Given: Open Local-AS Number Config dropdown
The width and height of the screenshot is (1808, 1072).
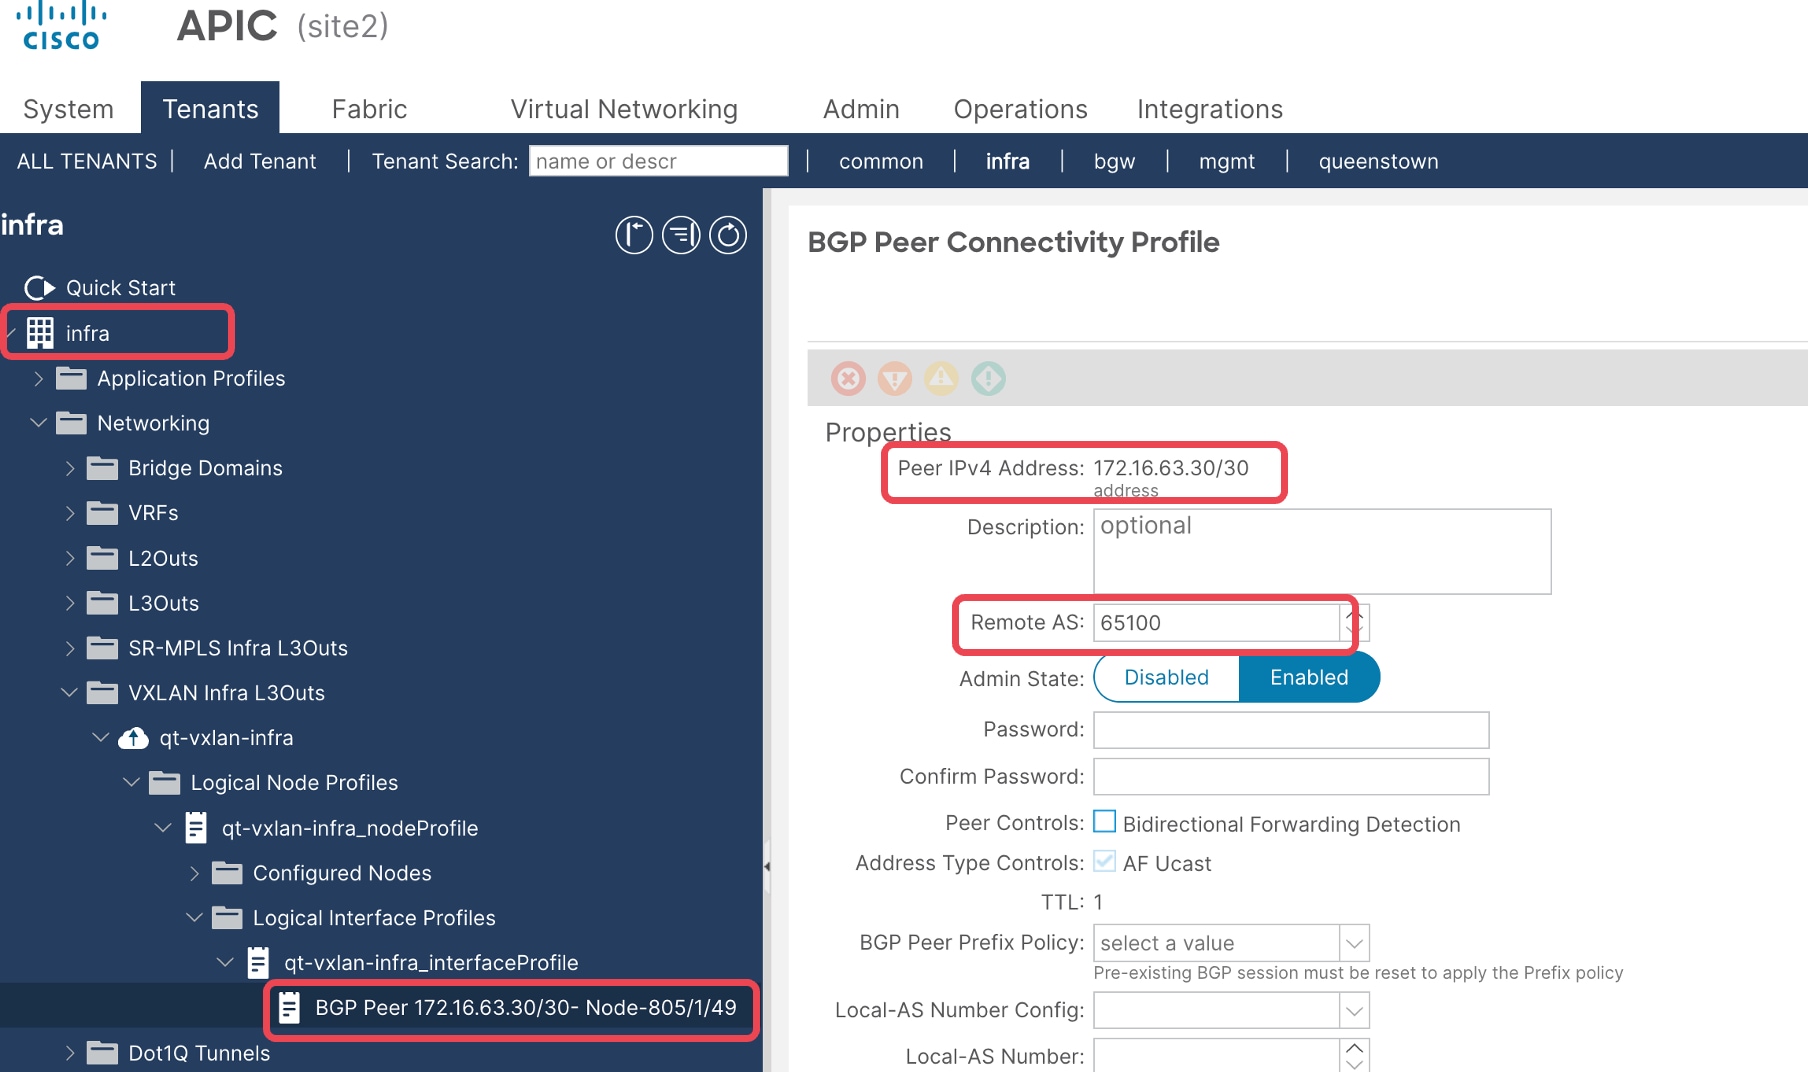Looking at the screenshot, I should [1354, 1010].
